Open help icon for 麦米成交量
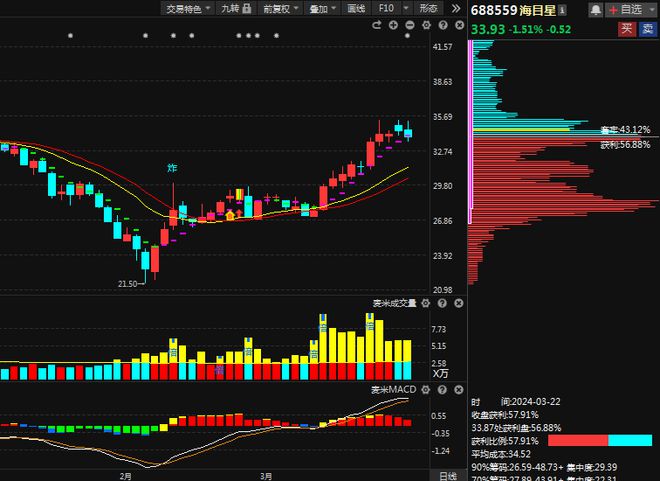The height and width of the screenshot is (481, 660). (x=442, y=303)
